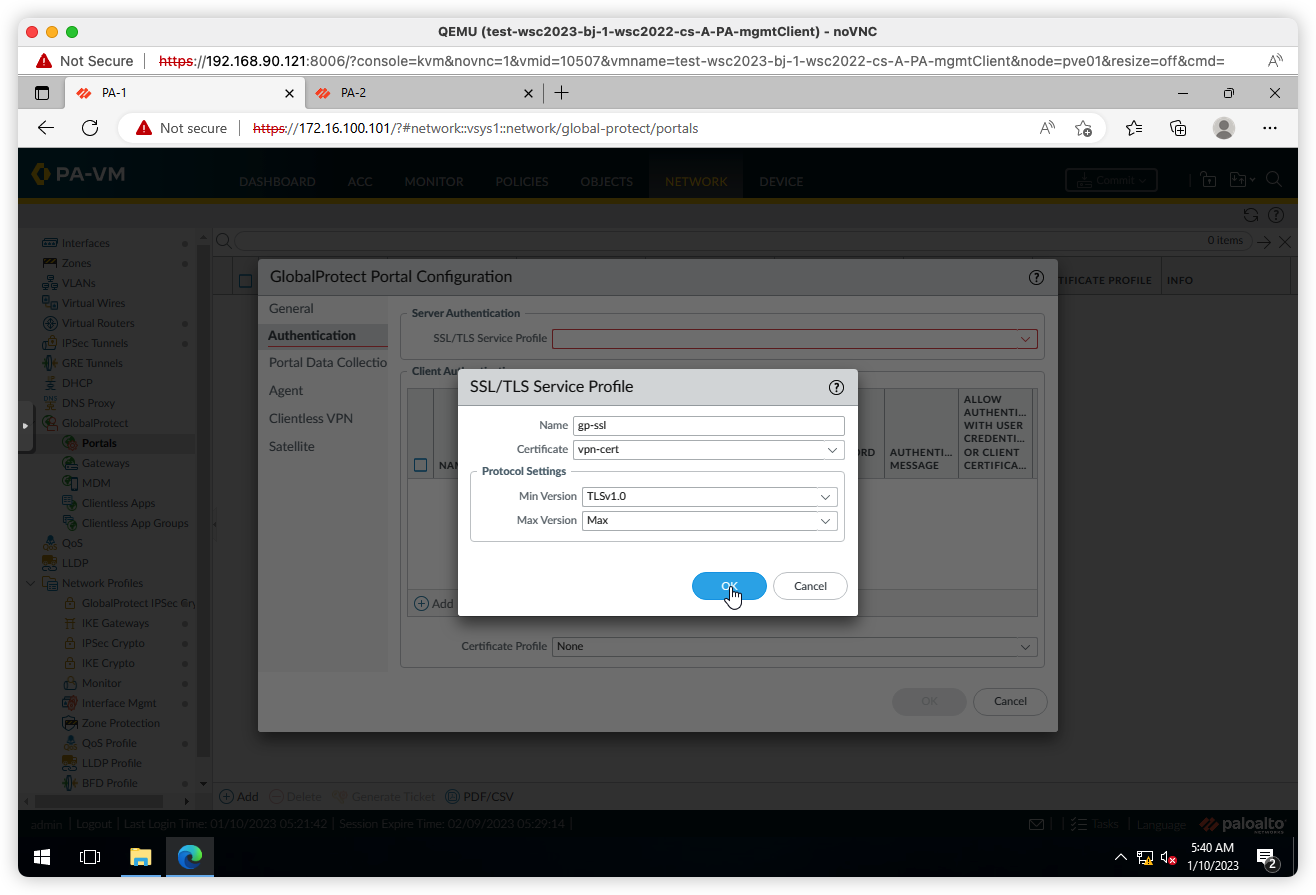Open the Commit dropdown button
This screenshot has height=895, width=1316.
tap(1111, 180)
